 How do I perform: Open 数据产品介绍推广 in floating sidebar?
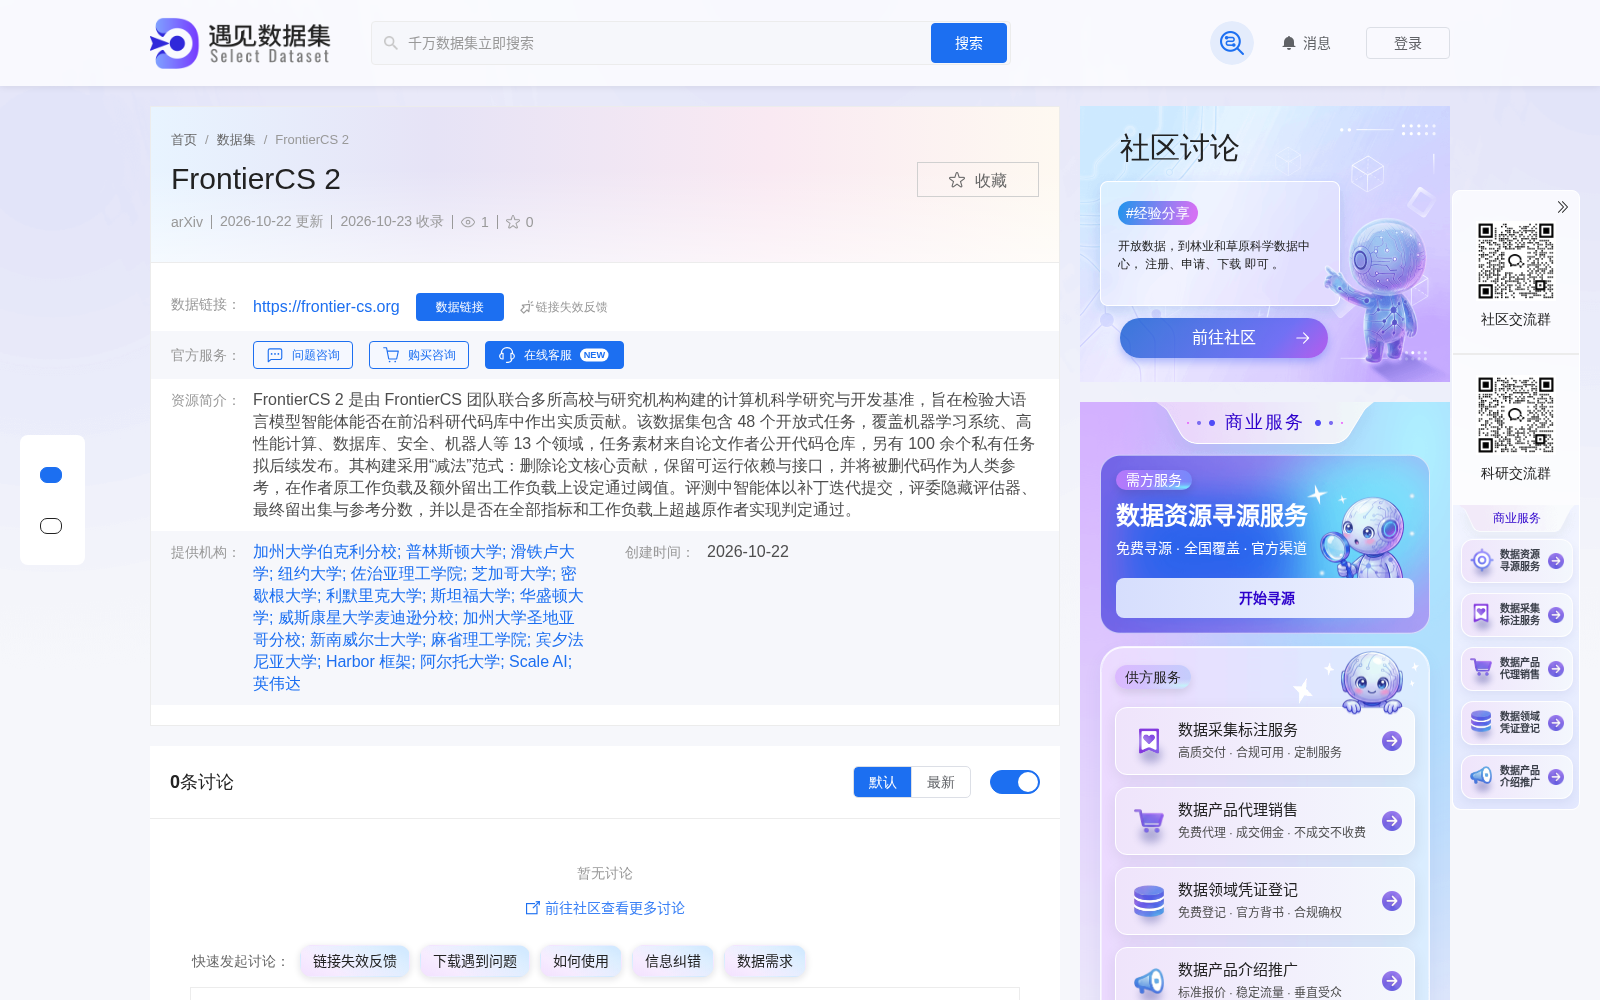(x=1517, y=777)
